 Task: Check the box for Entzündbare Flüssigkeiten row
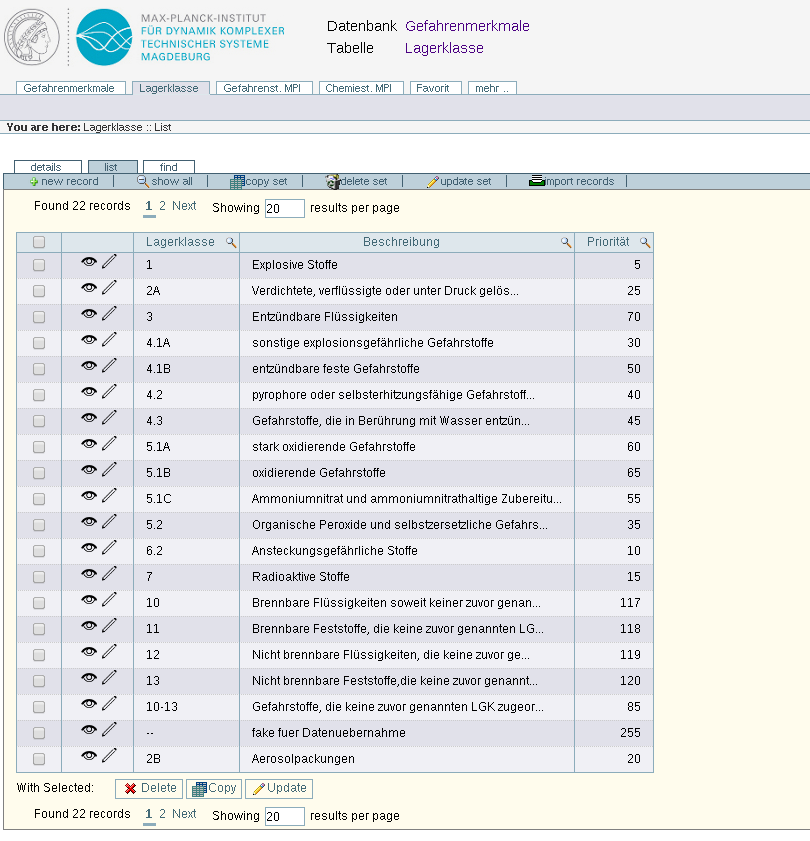(39, 317)
